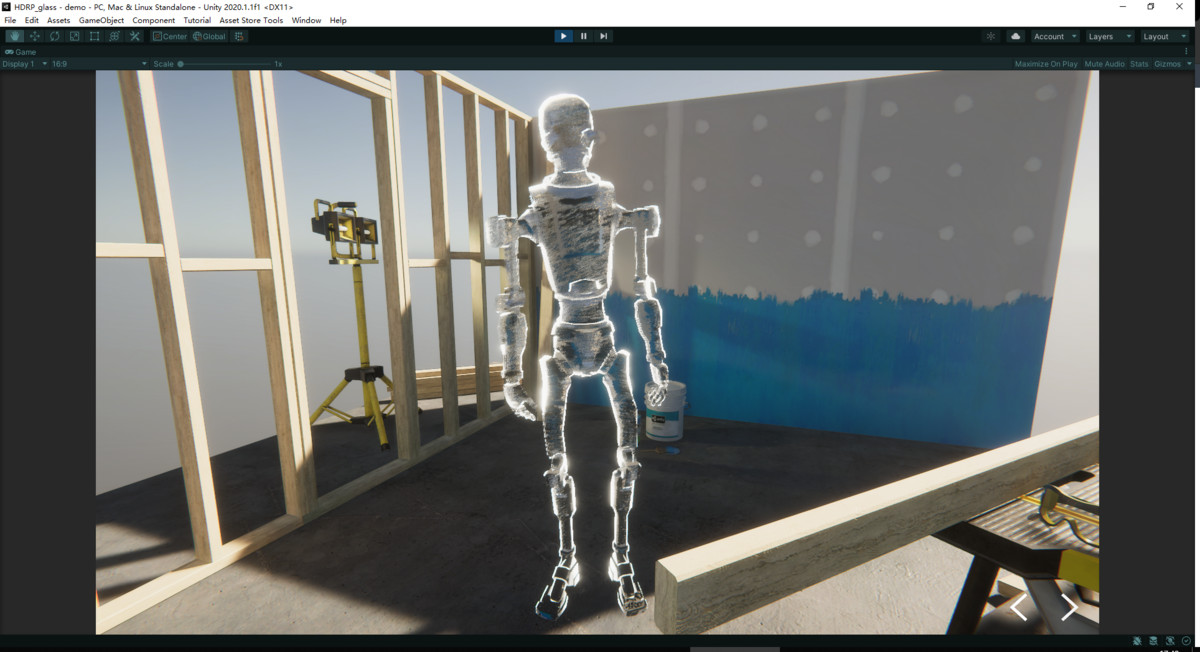Screen dimensions: 1200x652
Task: Select the Move tool
Action: (34, 36)
